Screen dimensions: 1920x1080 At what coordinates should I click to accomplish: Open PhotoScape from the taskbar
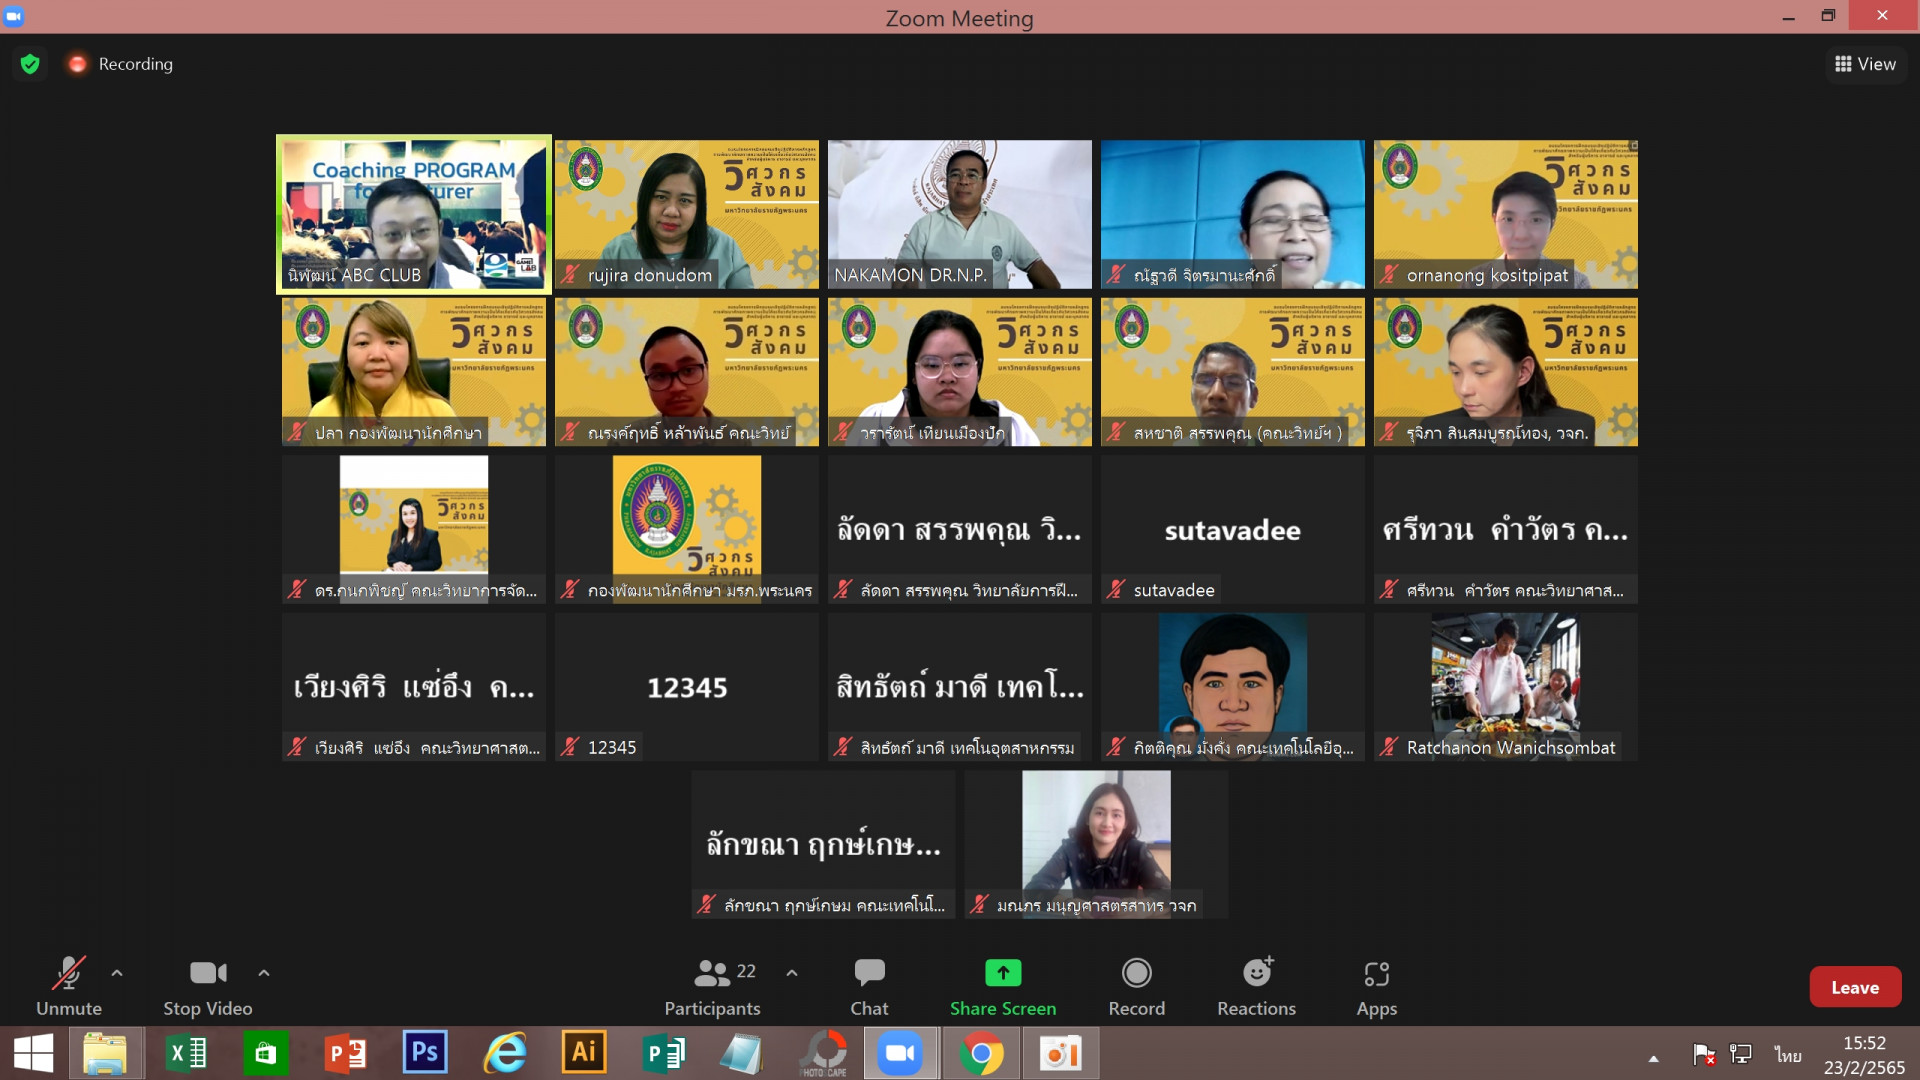coord(824,1054)
